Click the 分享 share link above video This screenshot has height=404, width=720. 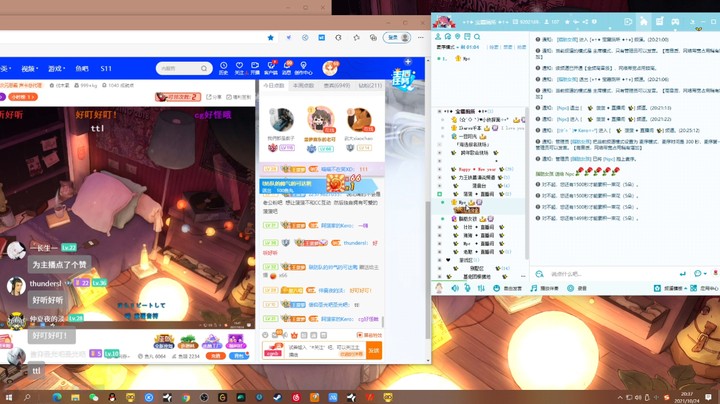pos(214,97)
